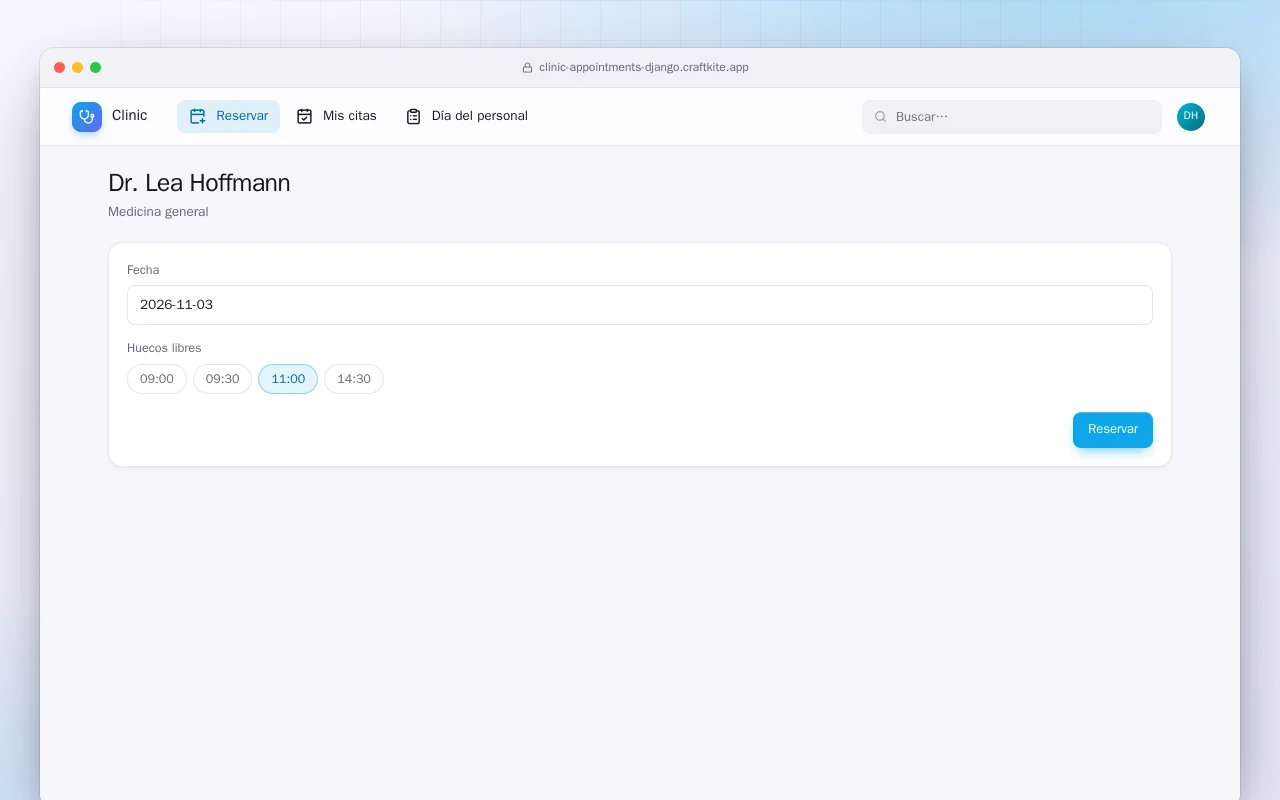This screenshot has width=1280, height=800.
Task: Click the Día del personal clipboard icon
Action: (x=413, y=116)
